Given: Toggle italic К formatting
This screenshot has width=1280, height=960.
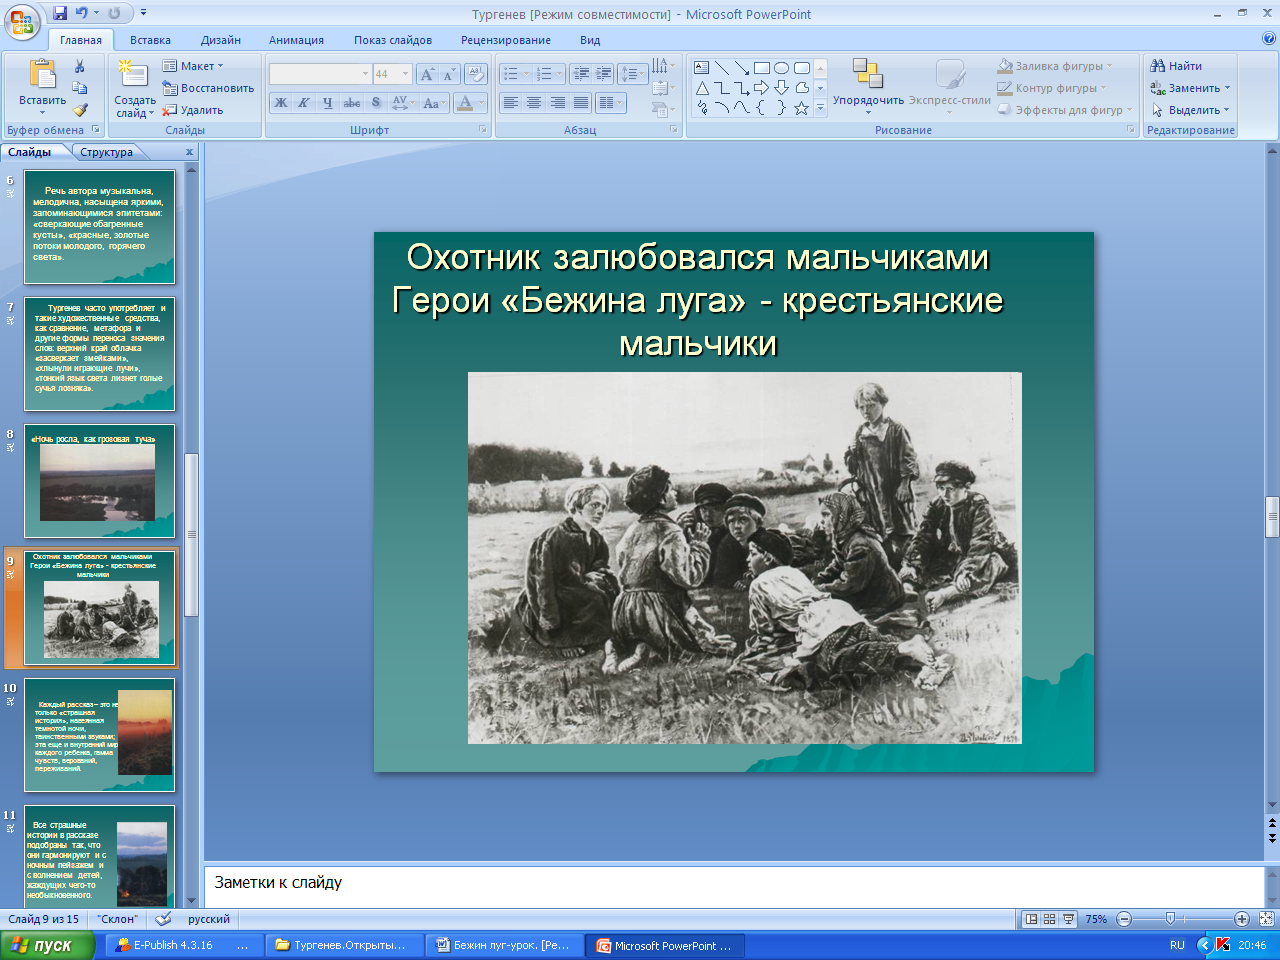Looking at the screenshot, I should pyautogui.click(x=304, y=103).
